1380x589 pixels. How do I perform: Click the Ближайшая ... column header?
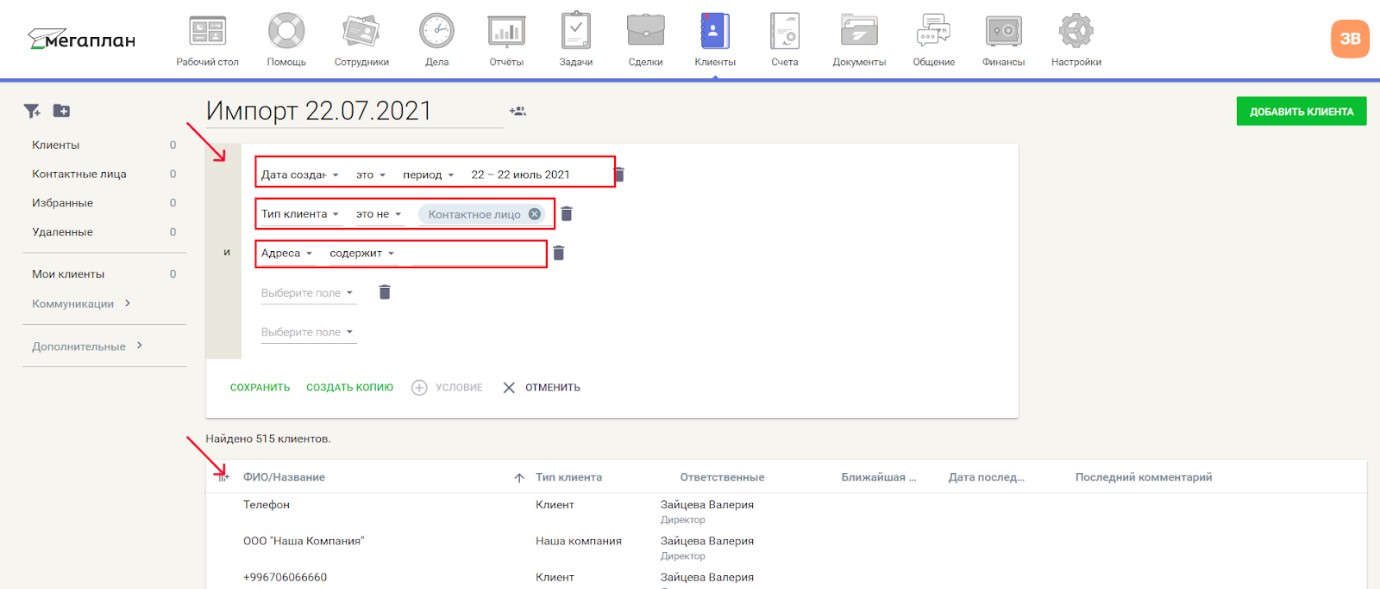pos(880,477)
